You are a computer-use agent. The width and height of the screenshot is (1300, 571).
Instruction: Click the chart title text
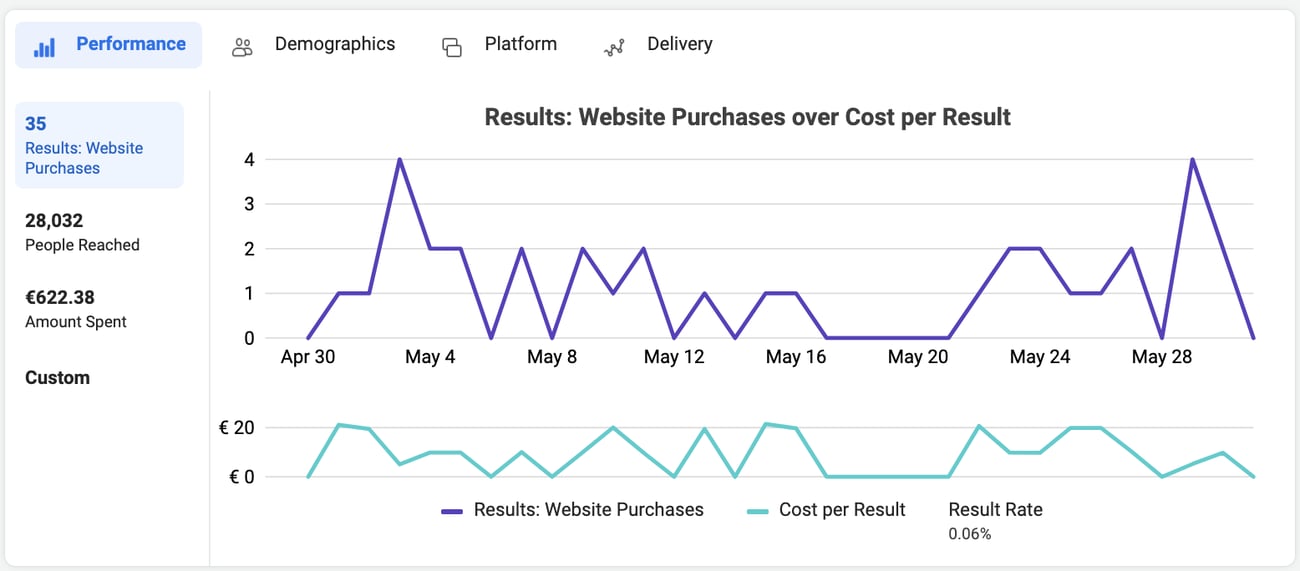[x=747, y=117]
